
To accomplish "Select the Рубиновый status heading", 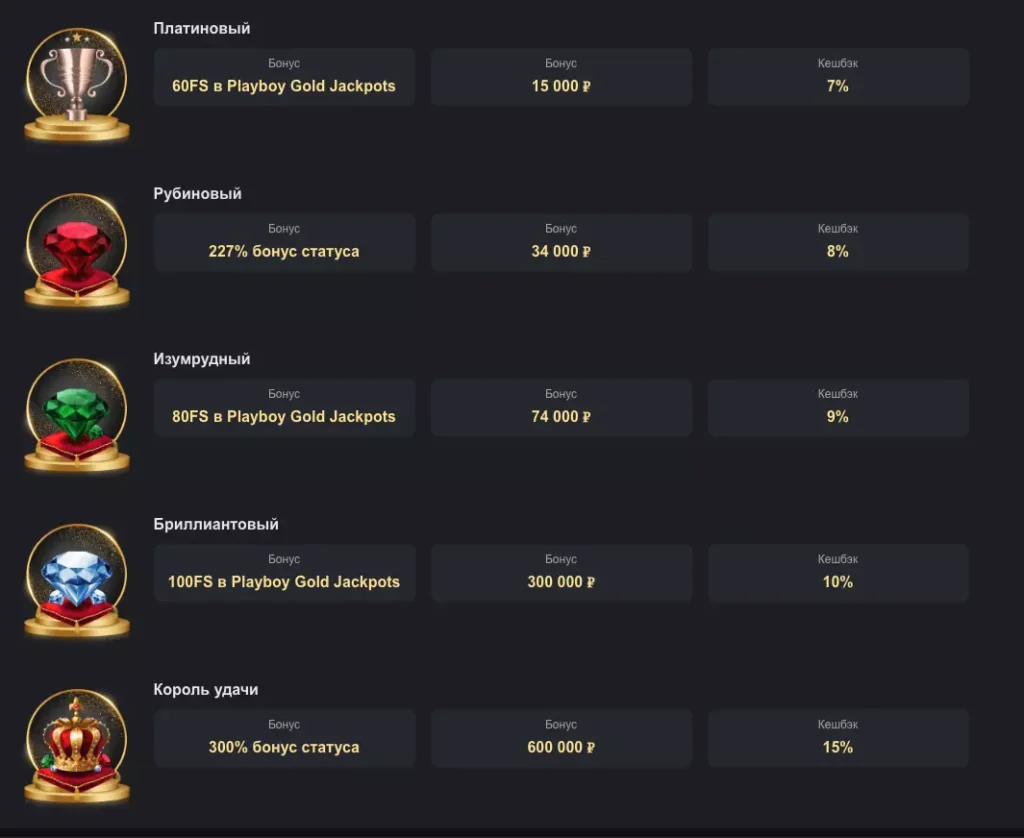I will click(198, 194).
